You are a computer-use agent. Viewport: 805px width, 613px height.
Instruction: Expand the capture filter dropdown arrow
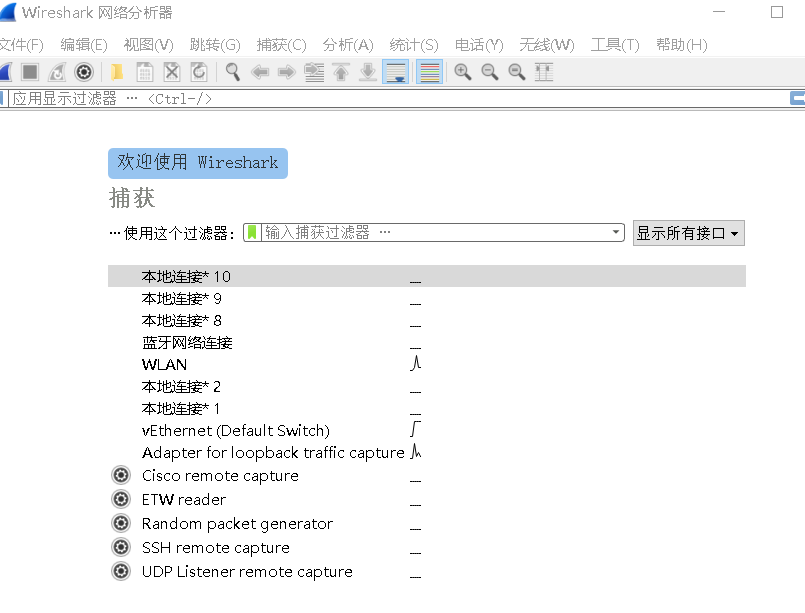coord(616,232)
